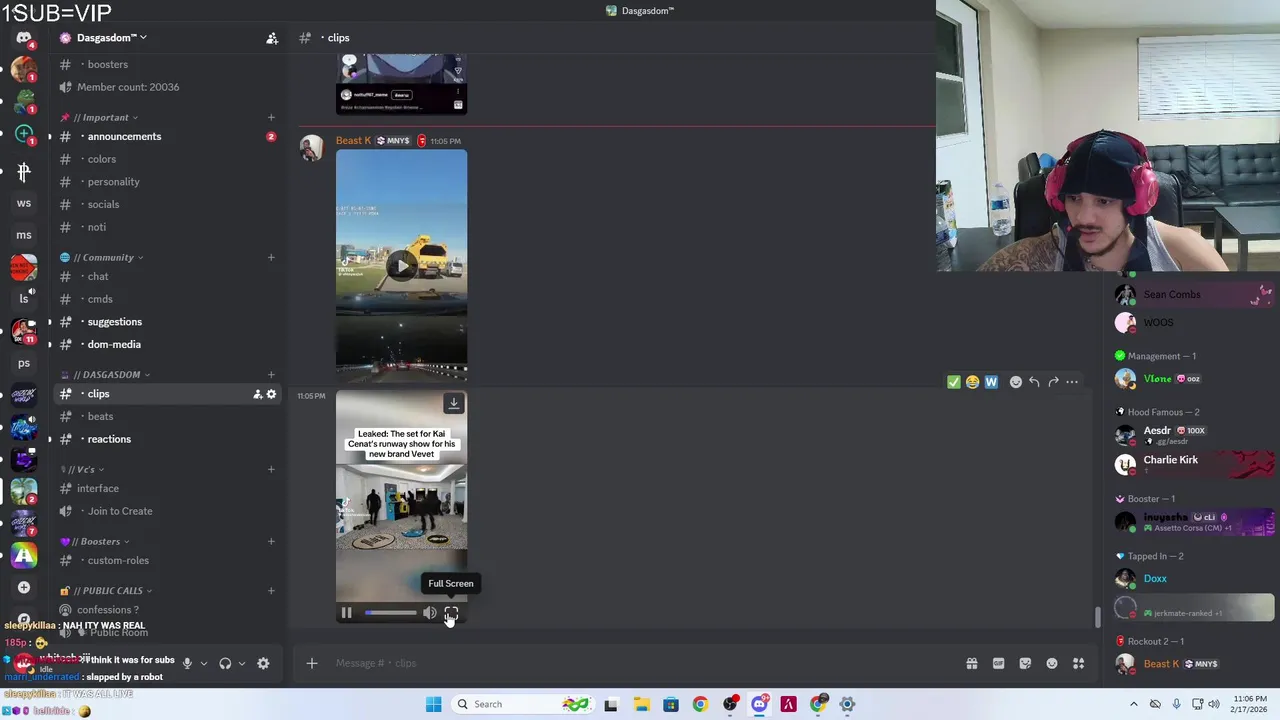Viewport: 1280px width, 720px height.
Task: Open the Windows Start menu
Action: (x=433, y=704)
